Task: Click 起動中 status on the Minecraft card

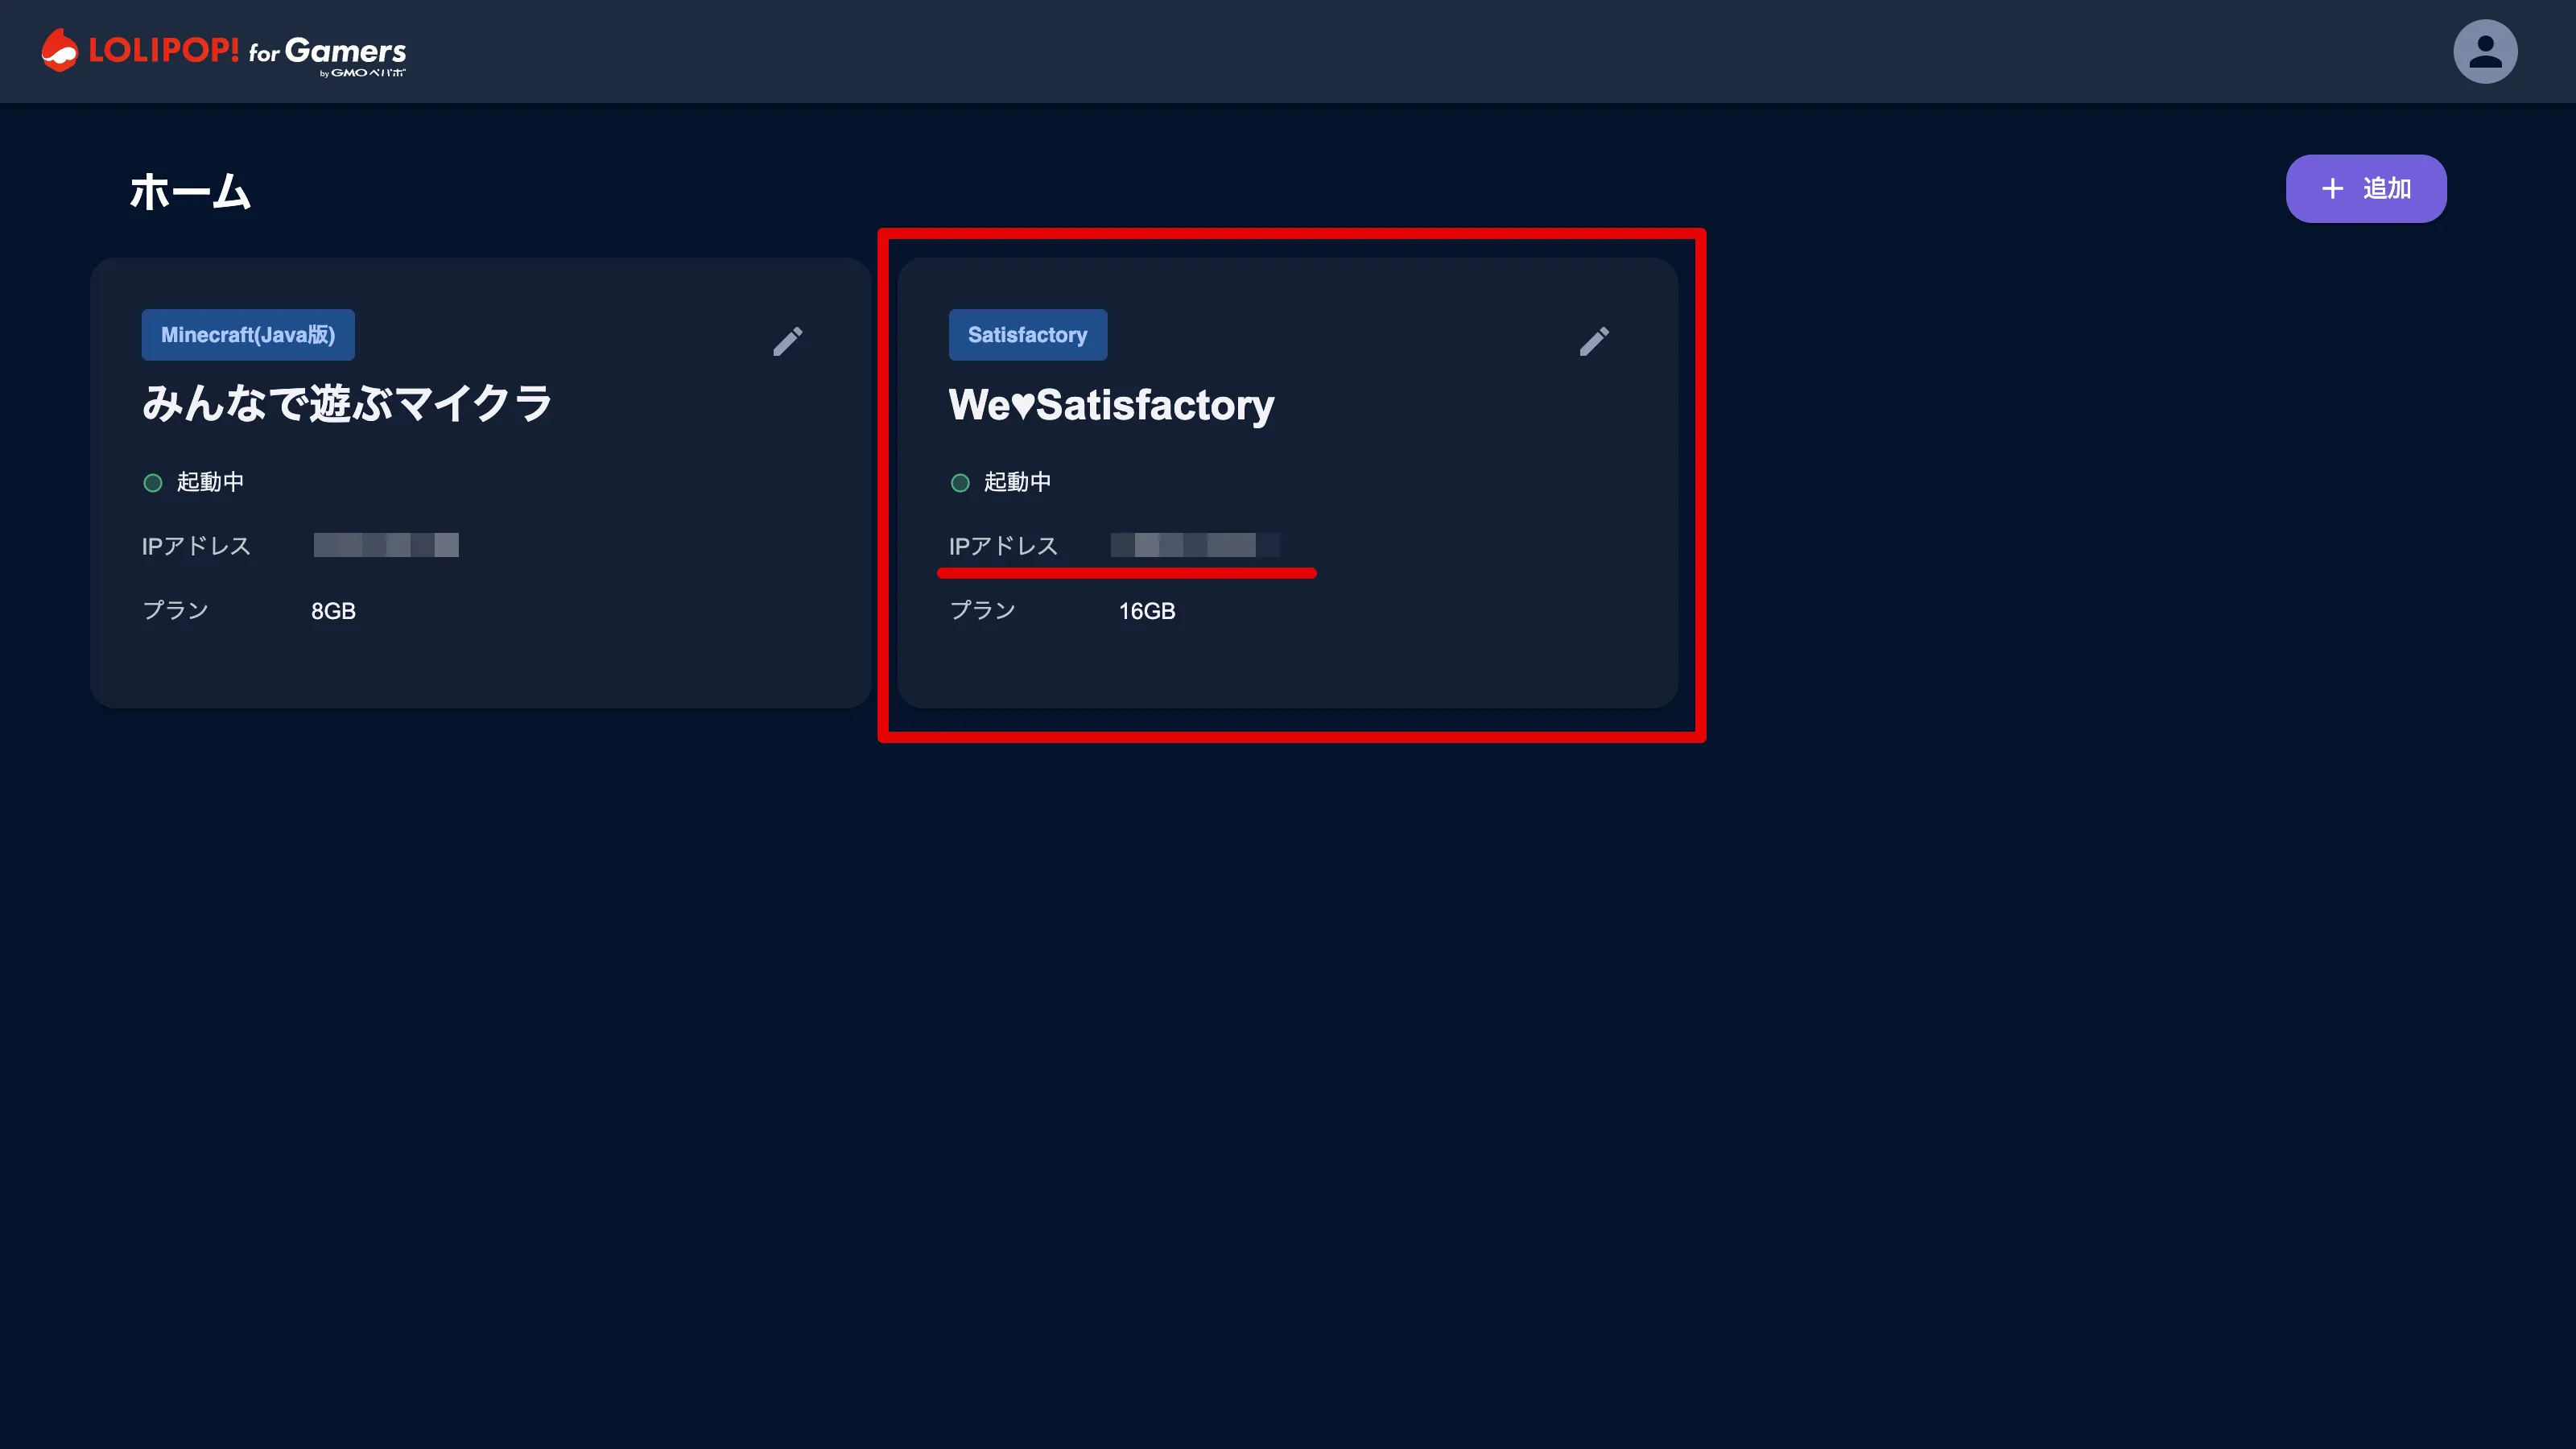Action: point(210,482)
